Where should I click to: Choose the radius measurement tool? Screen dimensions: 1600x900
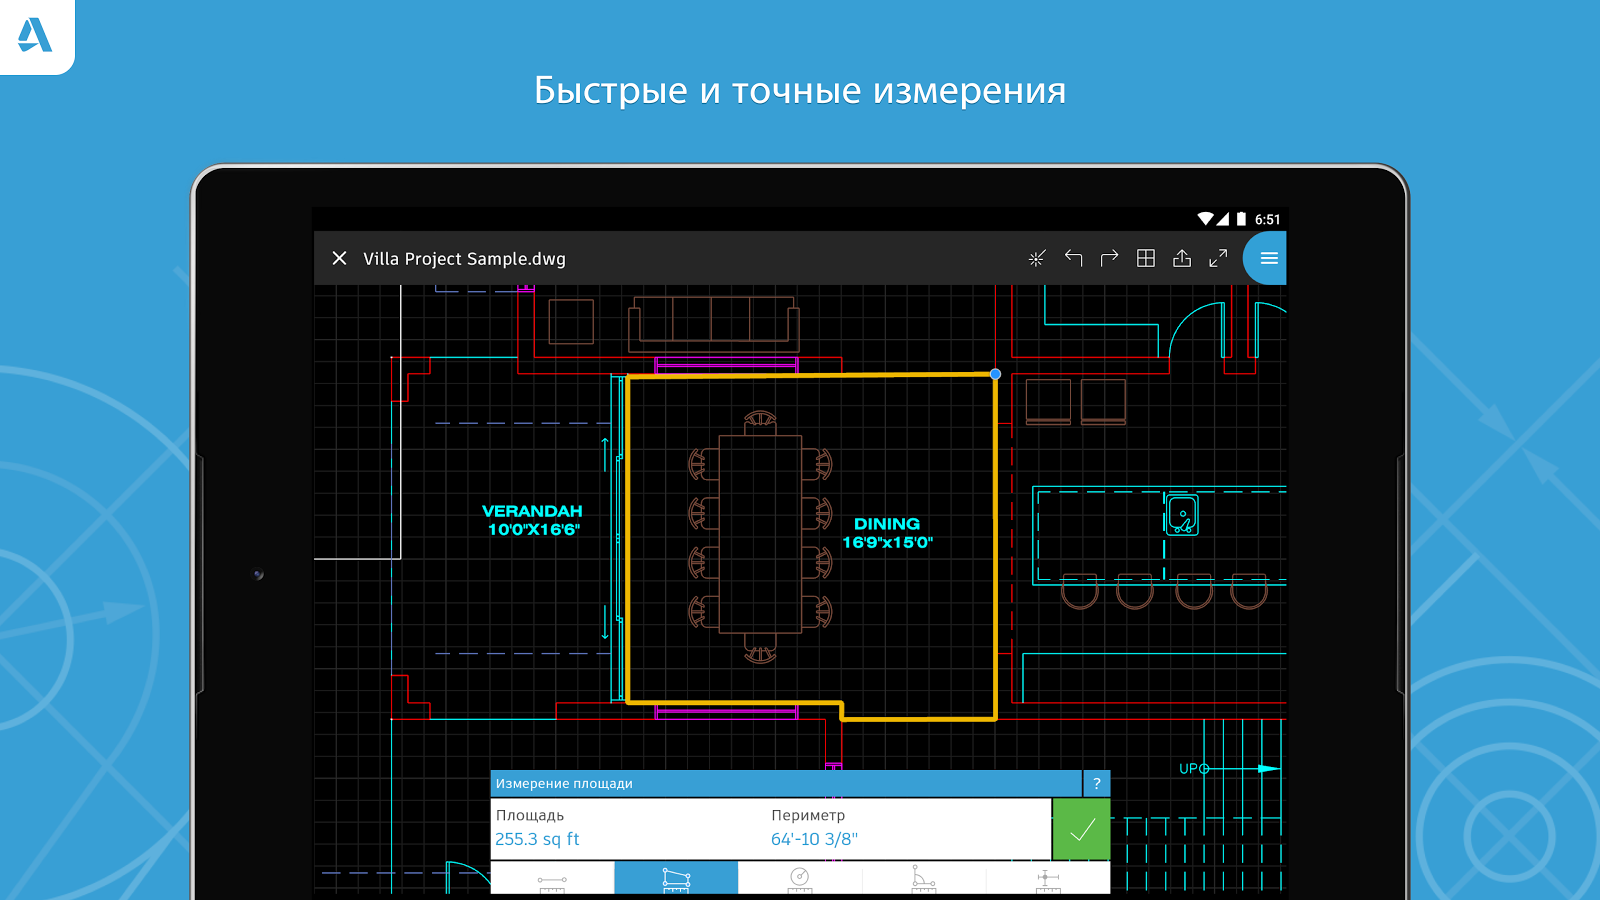[800, 879]
